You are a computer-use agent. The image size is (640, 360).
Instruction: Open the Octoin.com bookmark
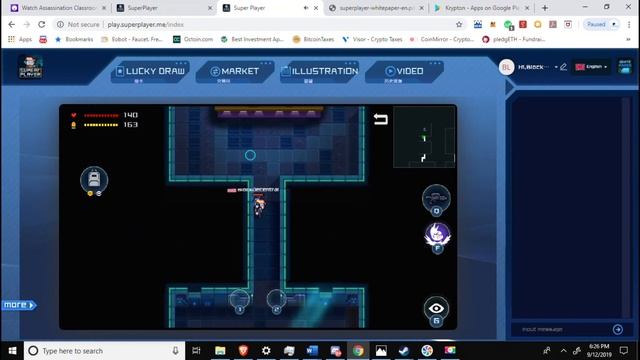click(193, 39)
